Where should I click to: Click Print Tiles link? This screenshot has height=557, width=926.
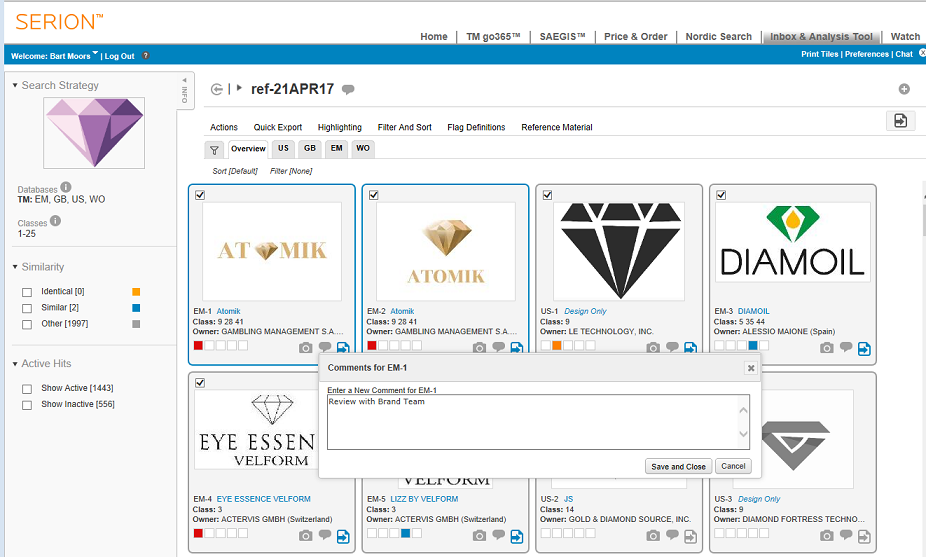820,54
